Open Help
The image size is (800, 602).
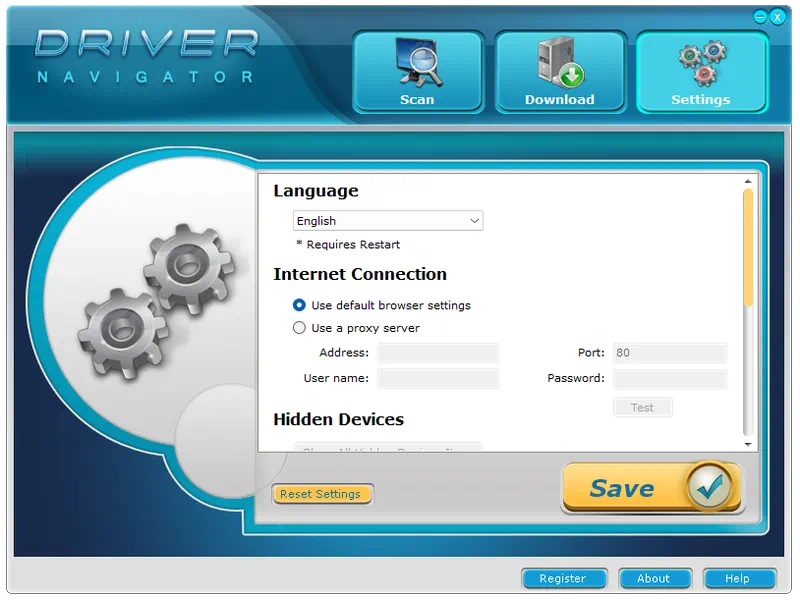(739, 579)
